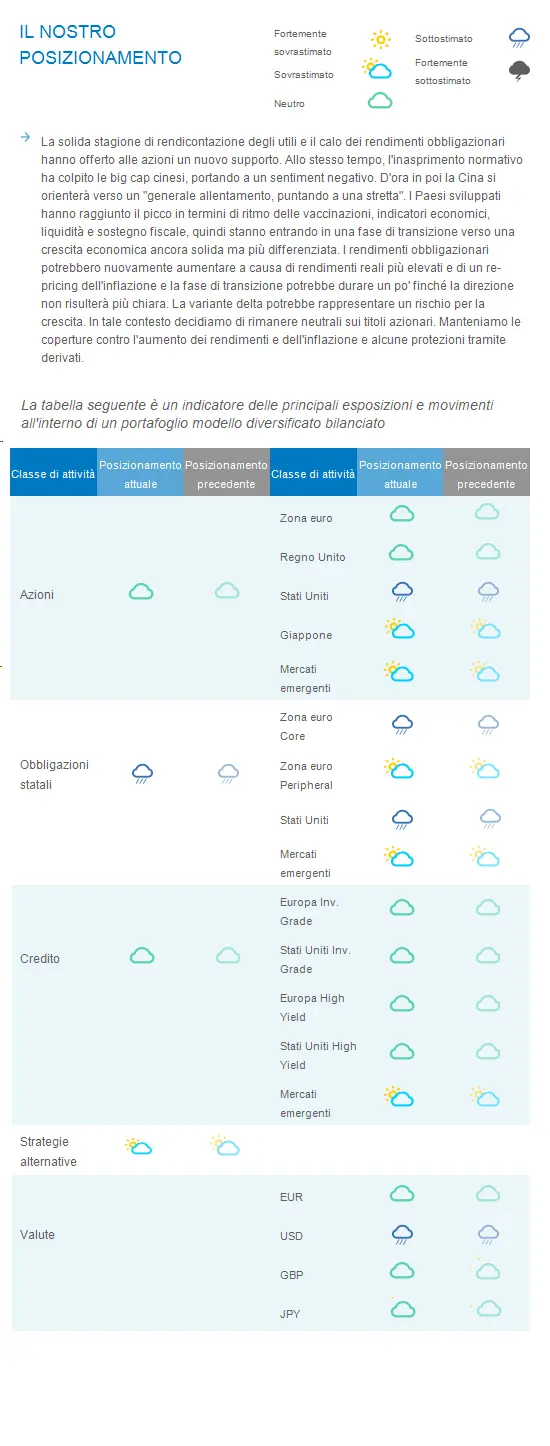Click the Fortemente sovrastimato sun icon in legend

[x=380, y=40]
